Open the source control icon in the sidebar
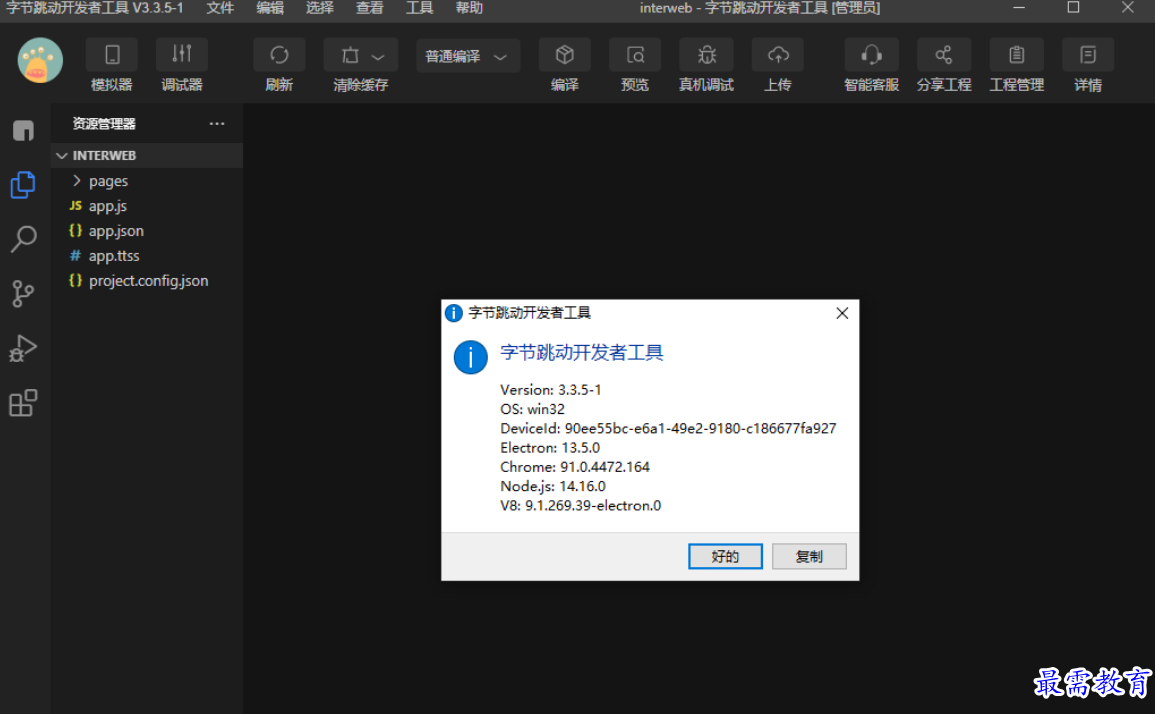This screenshot has height=714, width=1158. (24, 294)
